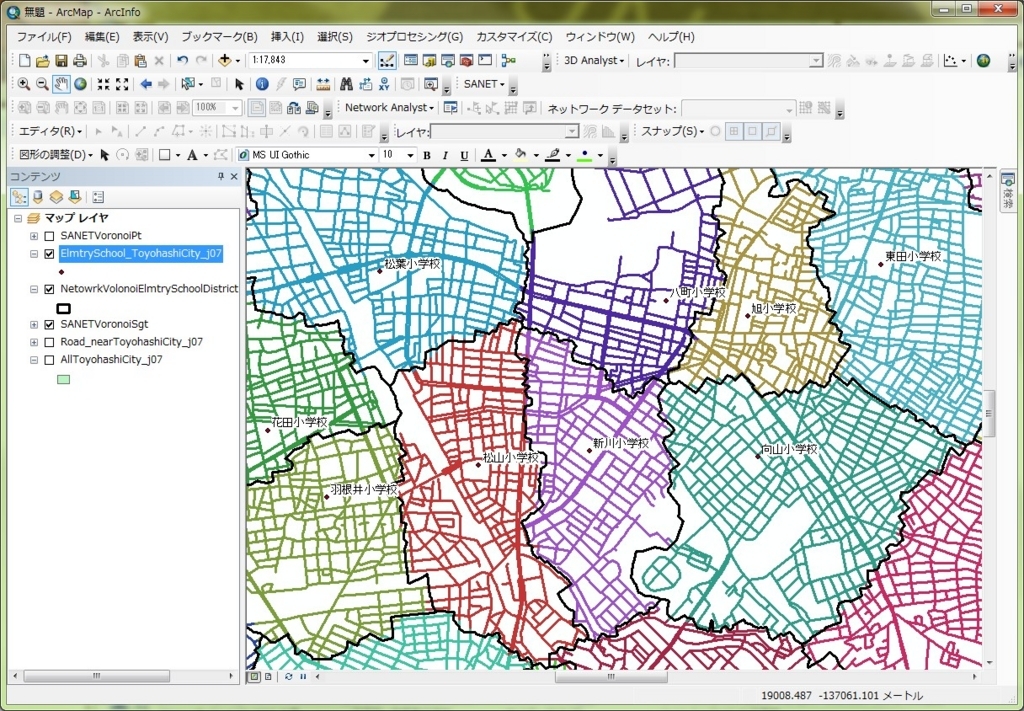Click the Save document icon
This screenshot has height=711, width=1024.
point(61,61)
